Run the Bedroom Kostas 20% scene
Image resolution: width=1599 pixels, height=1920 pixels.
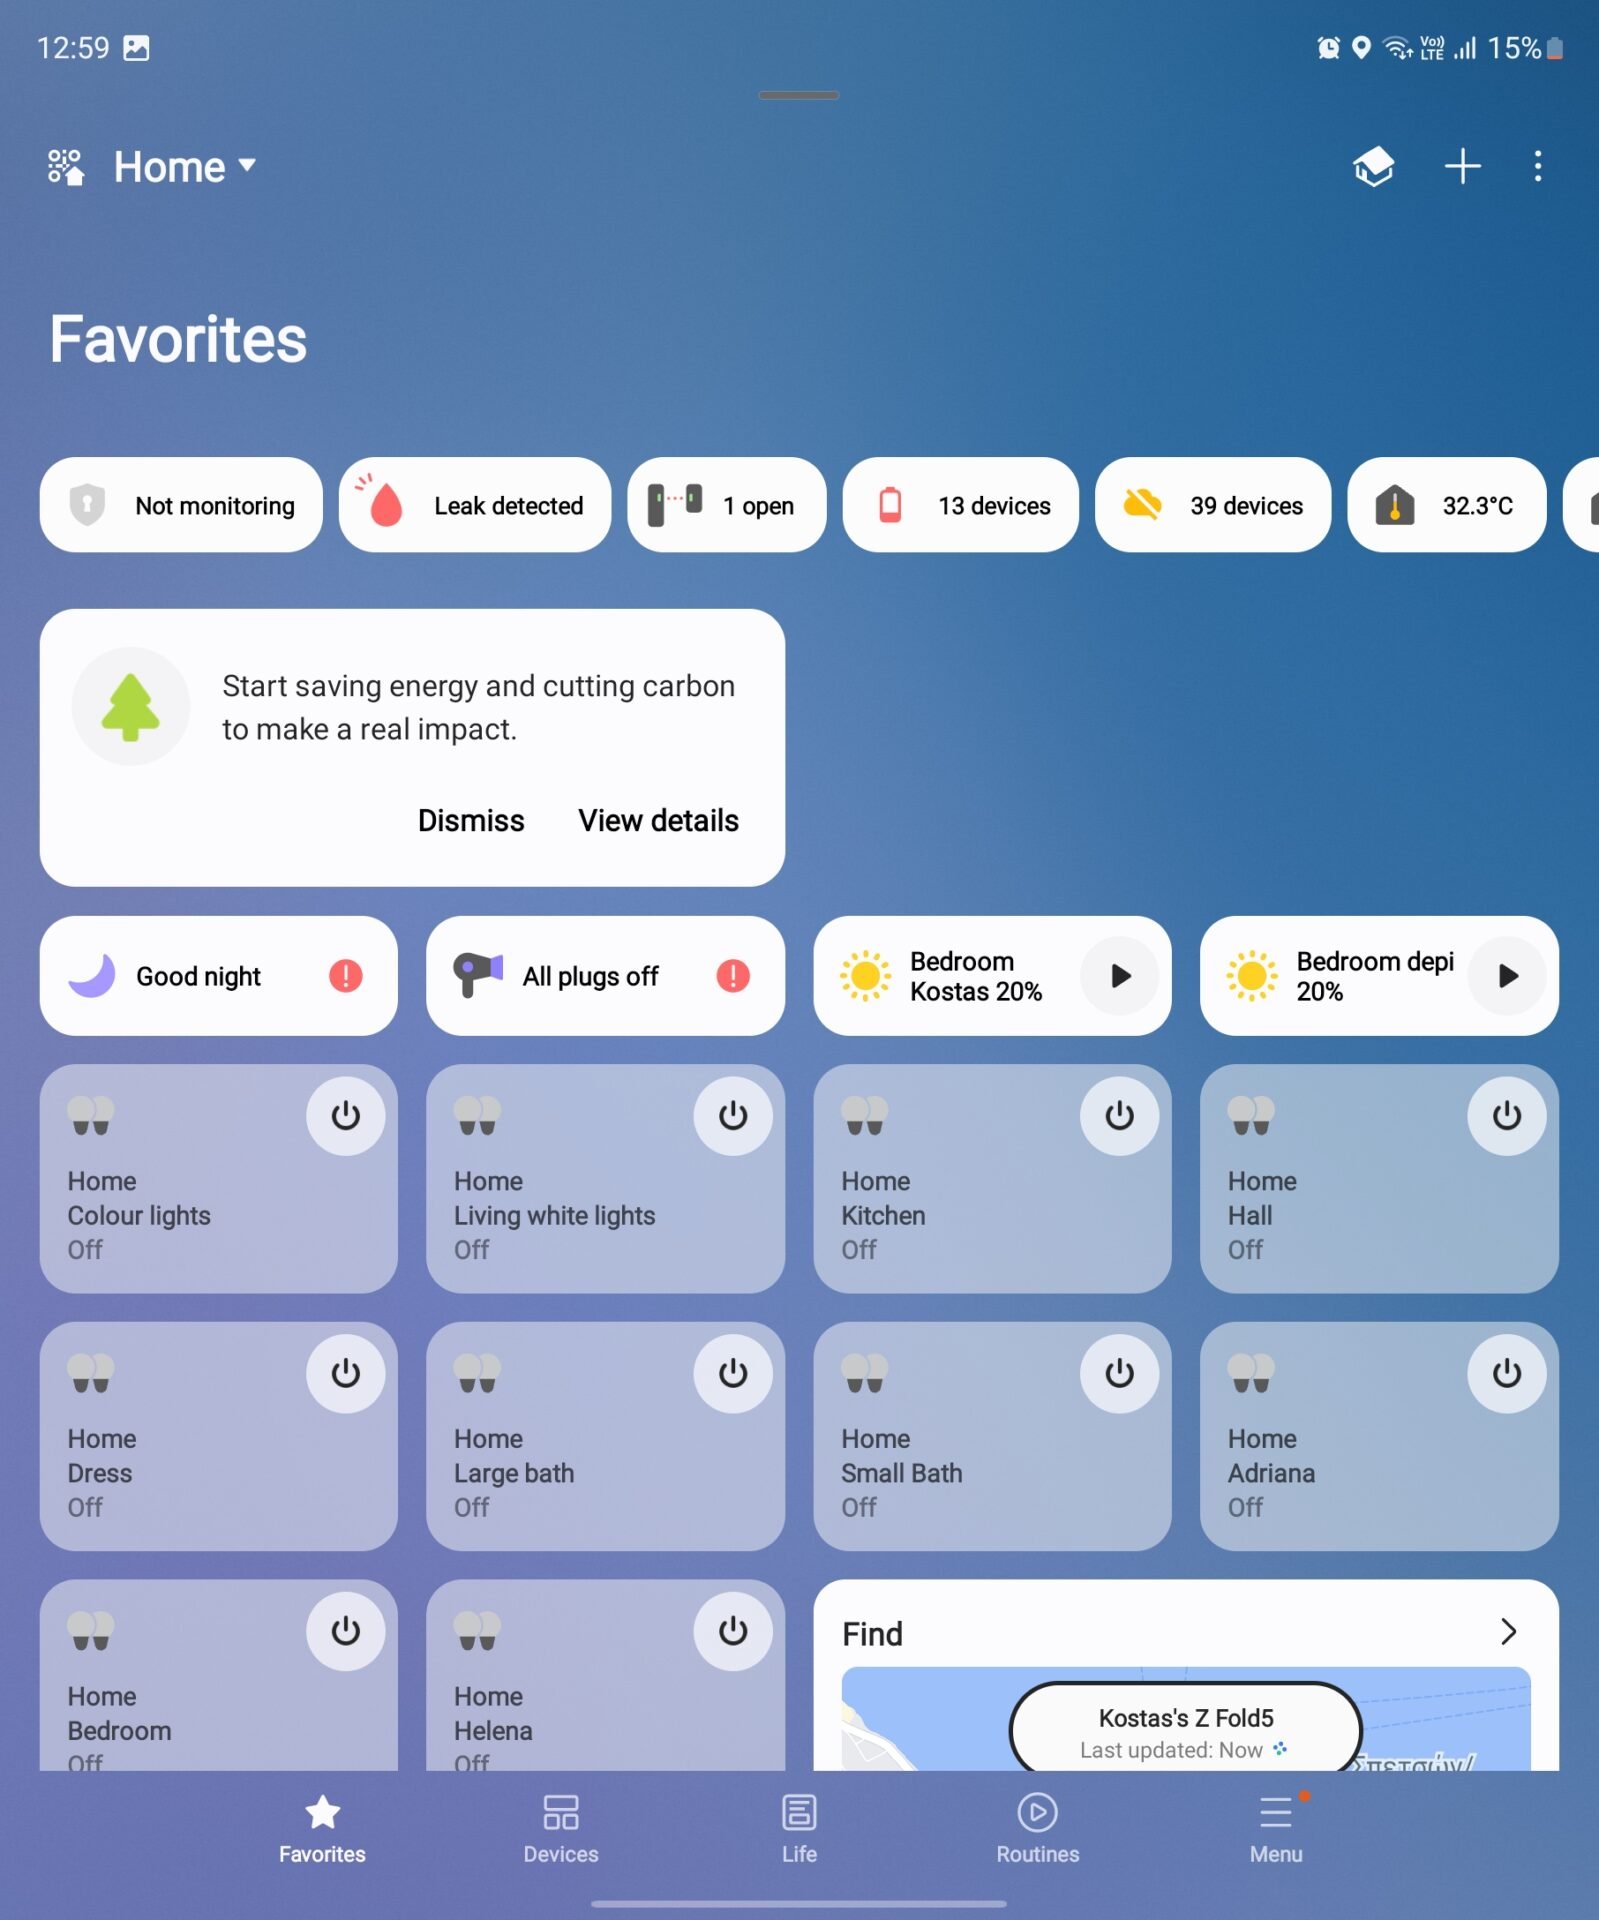click(x=1120, y=976)
